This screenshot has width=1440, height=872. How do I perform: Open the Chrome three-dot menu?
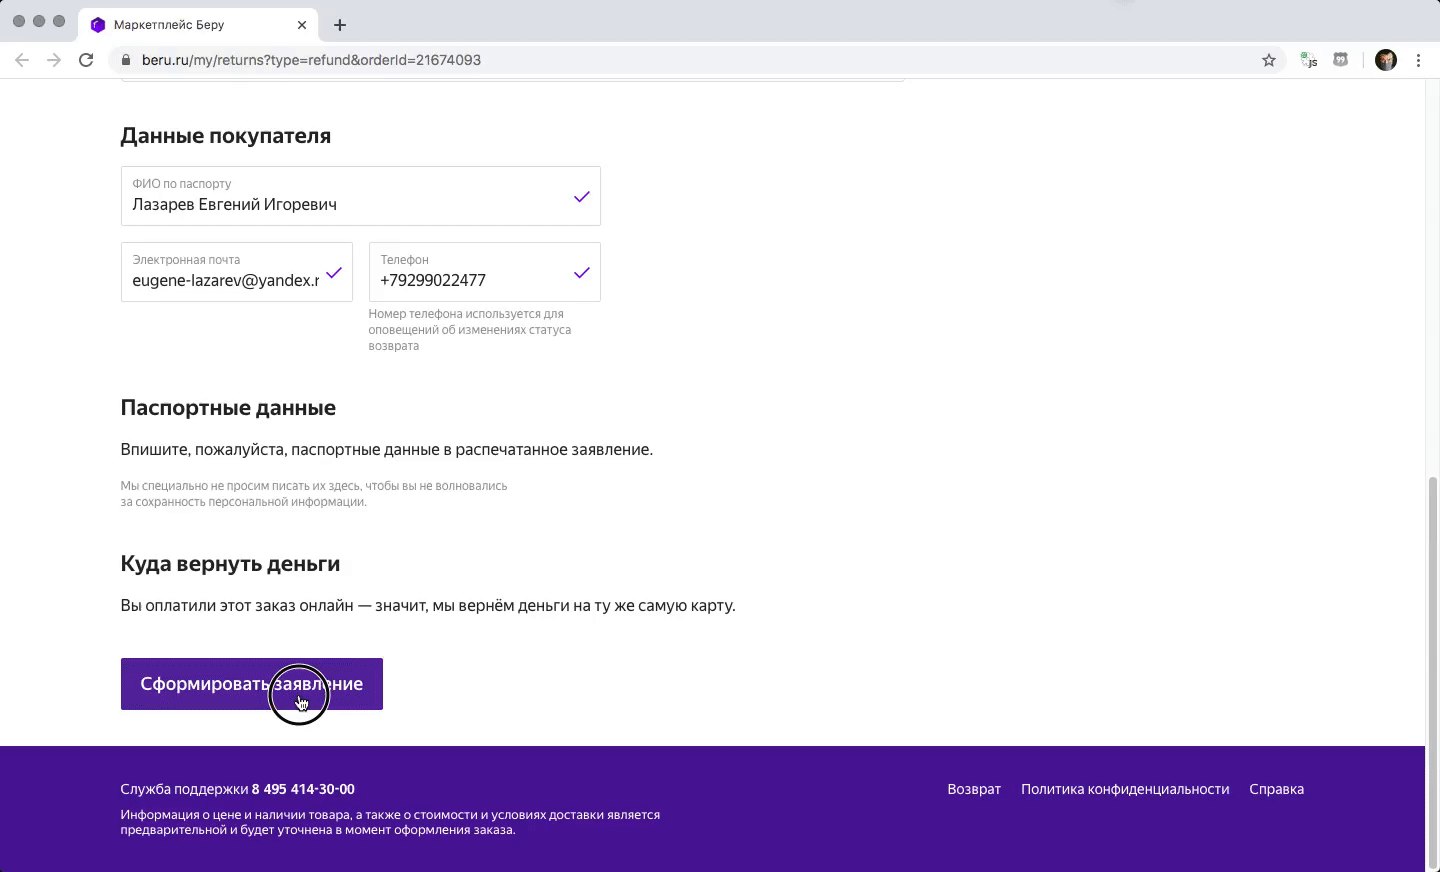(1418, 60)
